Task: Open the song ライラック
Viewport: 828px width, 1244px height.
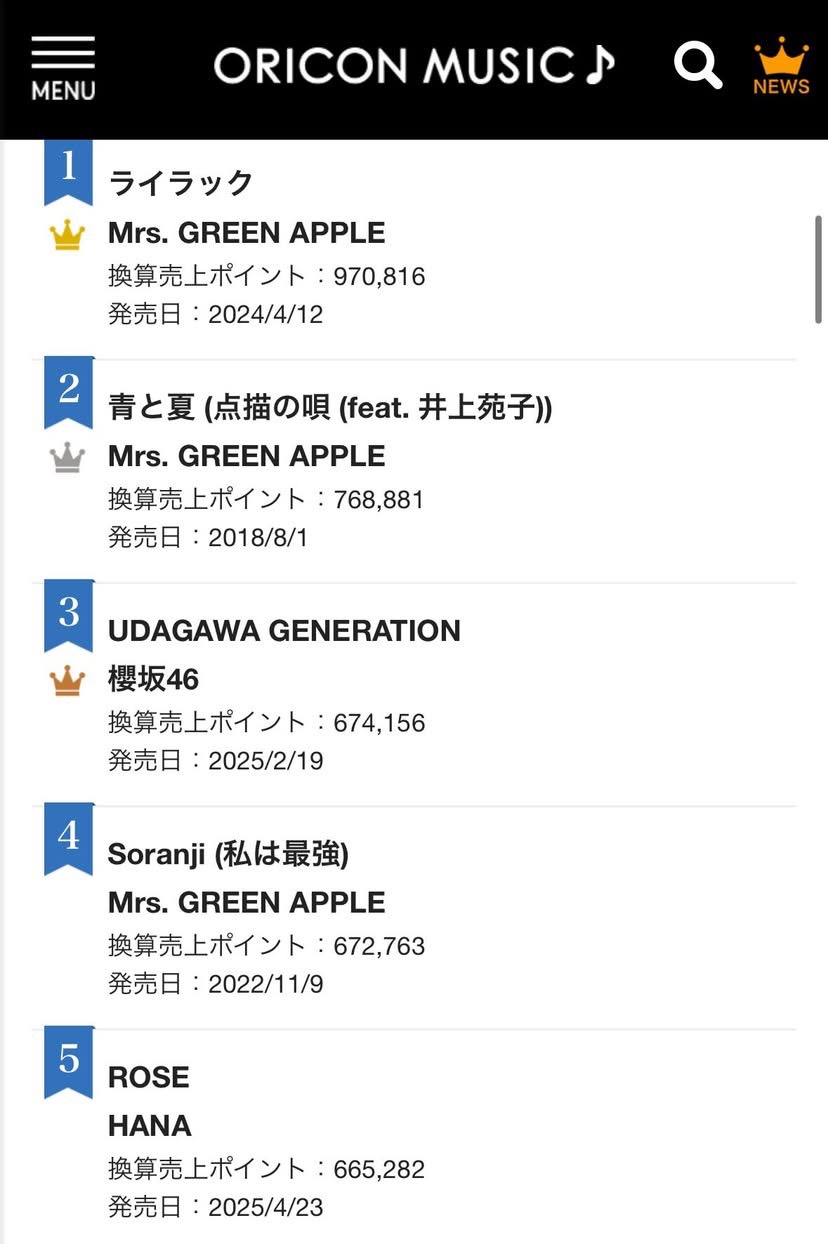Action: [x=181, y=183]
